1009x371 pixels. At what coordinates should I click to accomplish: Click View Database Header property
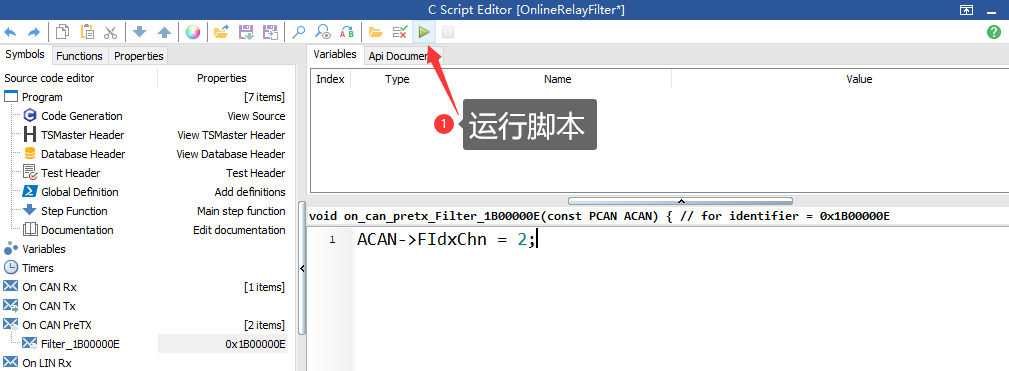click(231, 154)
